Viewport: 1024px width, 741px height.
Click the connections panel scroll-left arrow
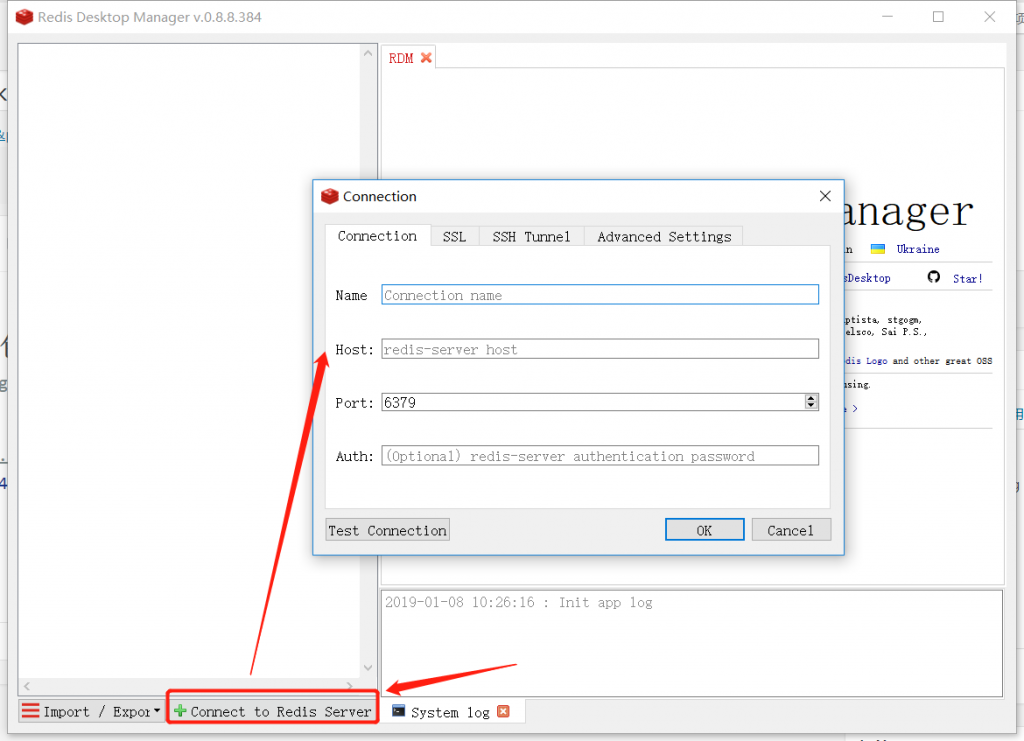(27, 686)
